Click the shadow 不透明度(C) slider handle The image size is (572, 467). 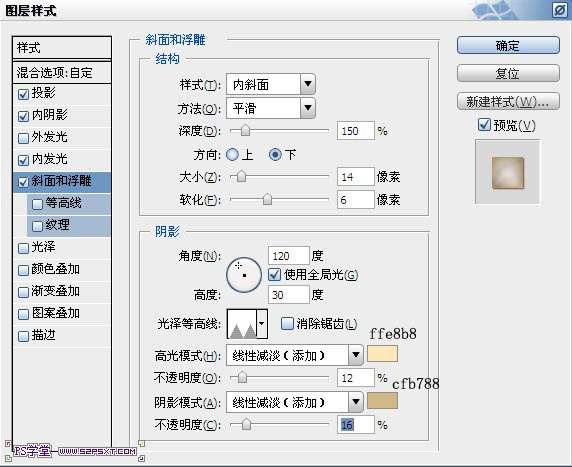tap(247, 424)
